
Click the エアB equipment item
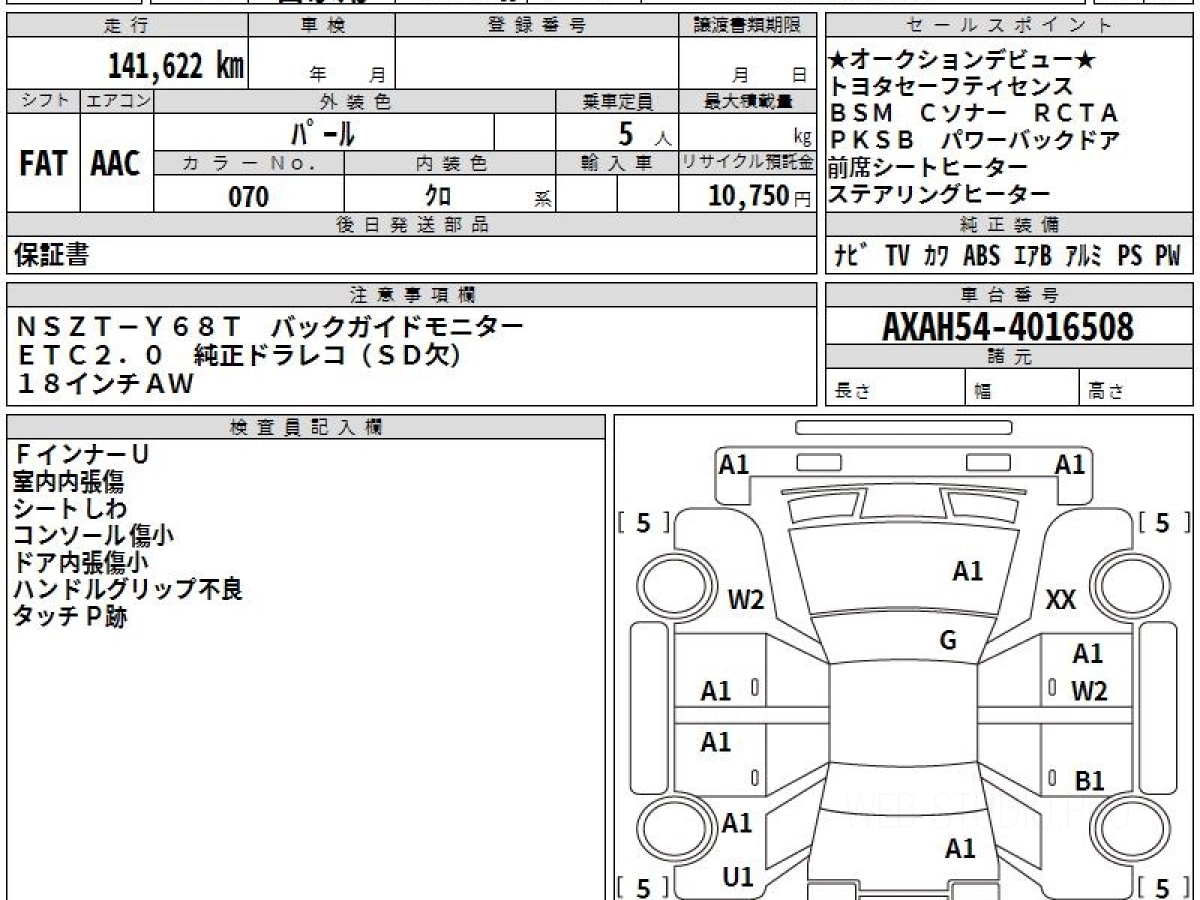coord(1033,256)
